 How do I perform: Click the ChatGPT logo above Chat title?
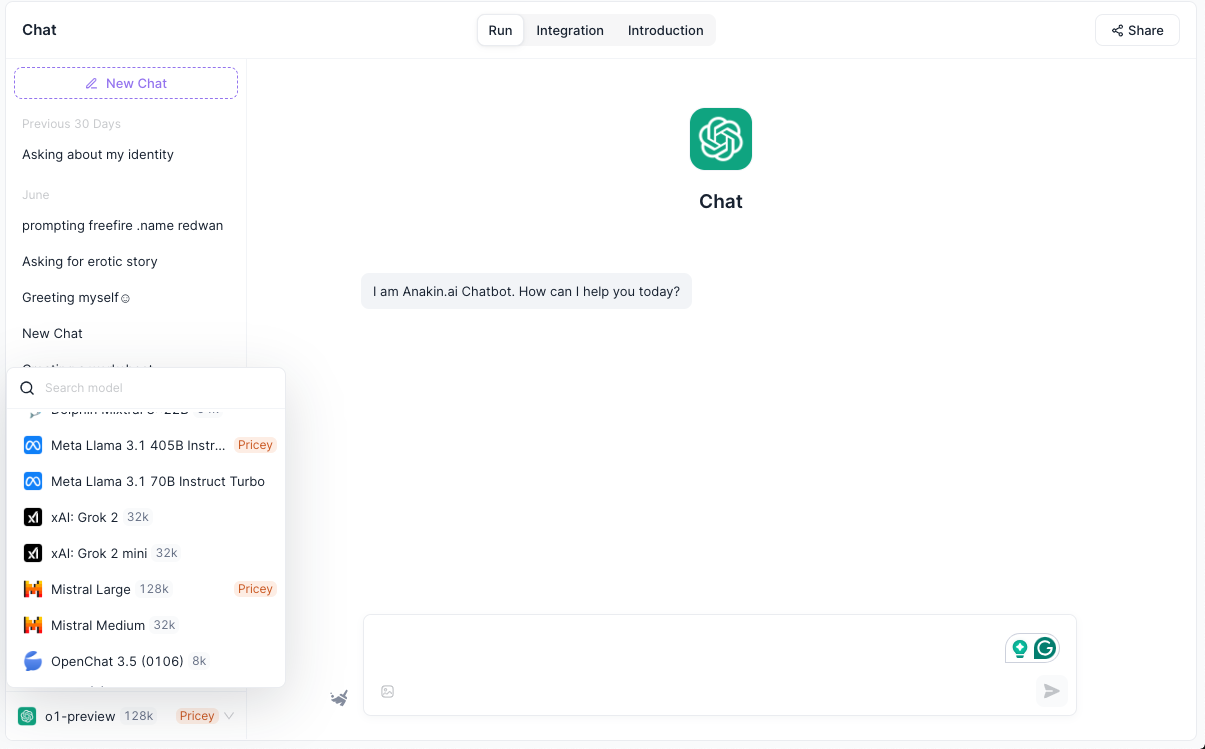720,139
